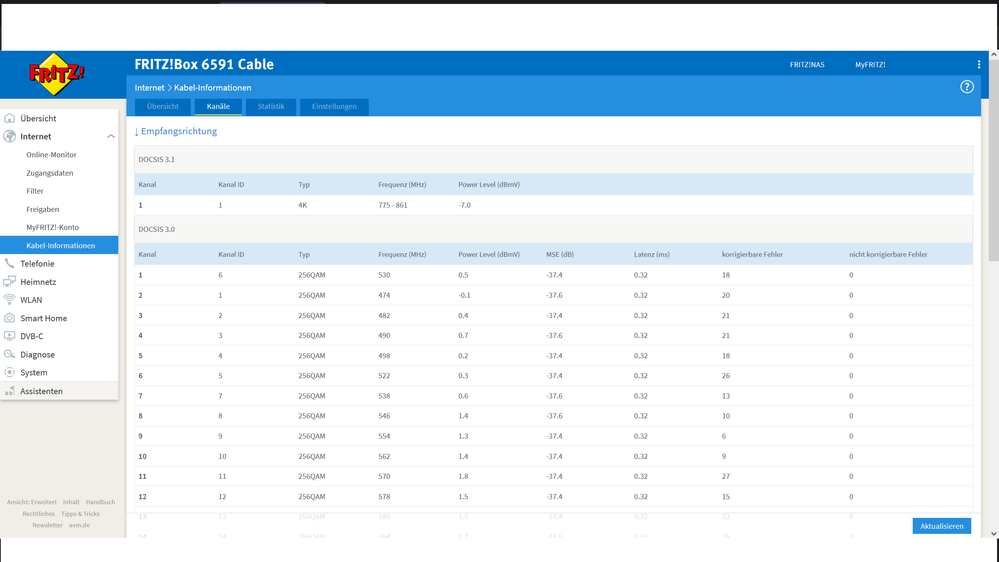Open the FRITZ!NAS link
999x562 pixels.
807,64
